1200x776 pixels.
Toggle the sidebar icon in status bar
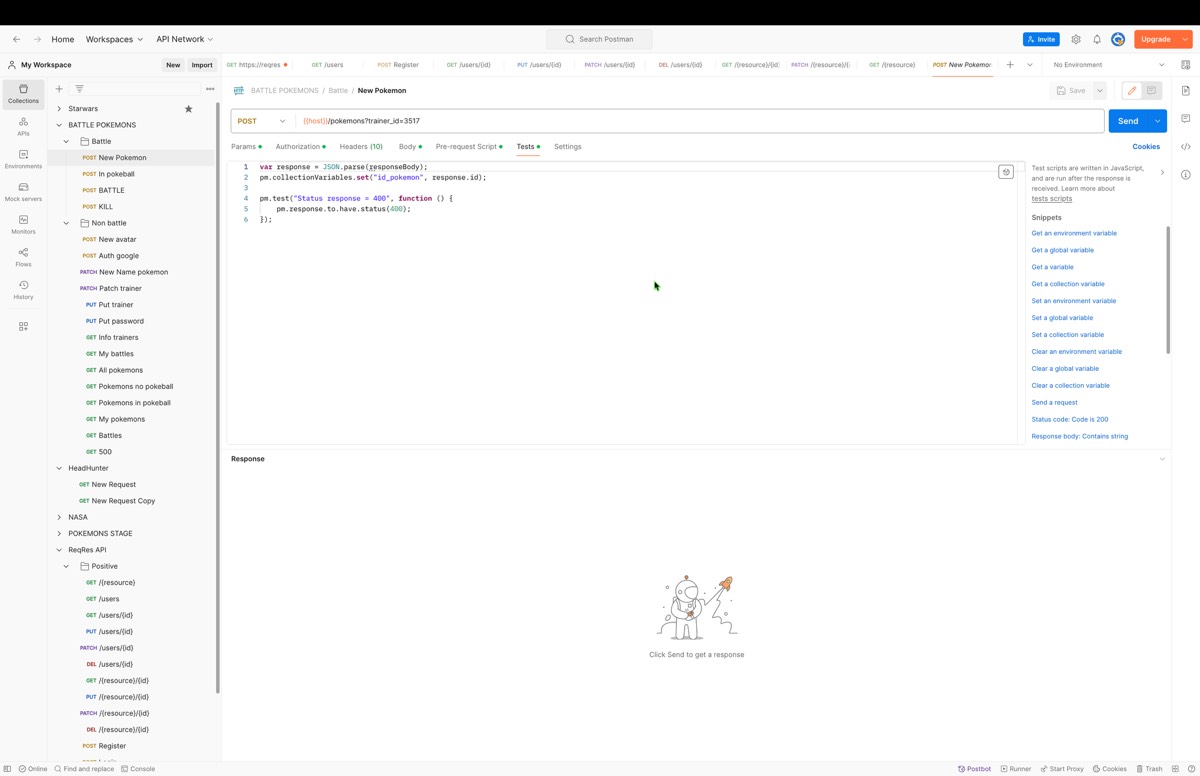point(7,769)
